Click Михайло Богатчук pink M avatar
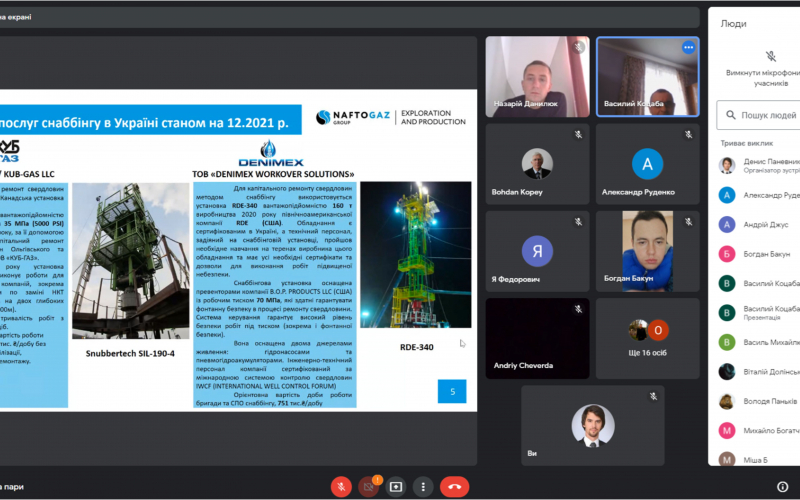This screenshot has height=500, width=800. (727, 431)
